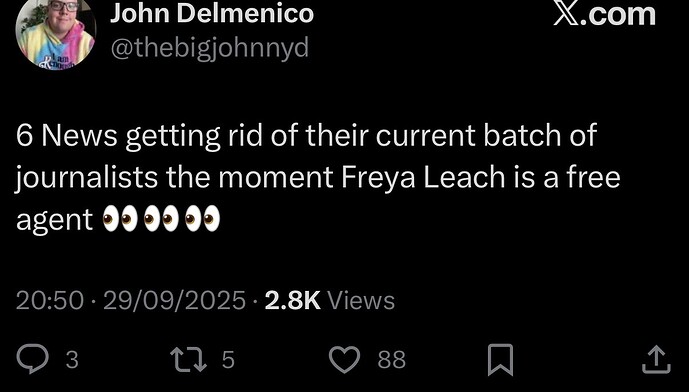Image resolution: width=689 pixels, height=392 pixels.
Task: Click the tweet text starting "6 News"
Action: tap(319, 177)
